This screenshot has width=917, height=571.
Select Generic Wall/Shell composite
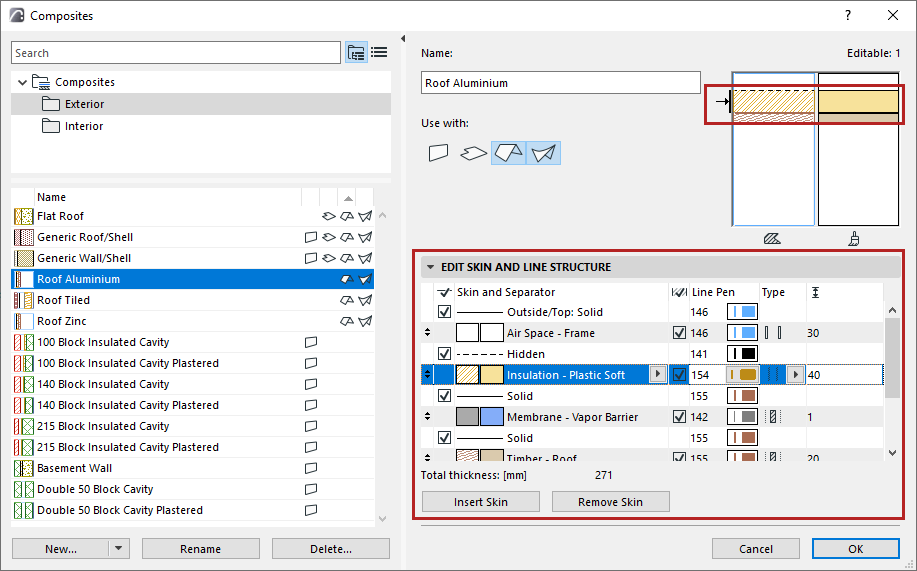[x=192, y=258]
